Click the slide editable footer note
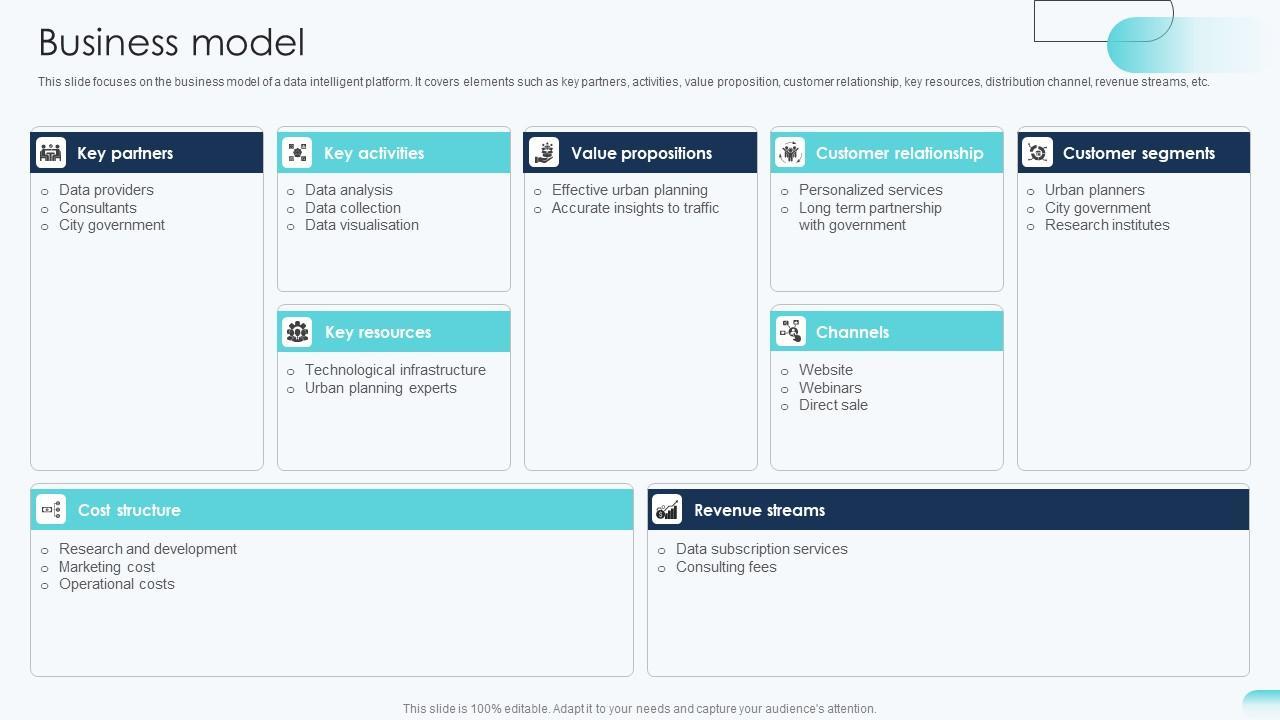 (x=639, y=709)
